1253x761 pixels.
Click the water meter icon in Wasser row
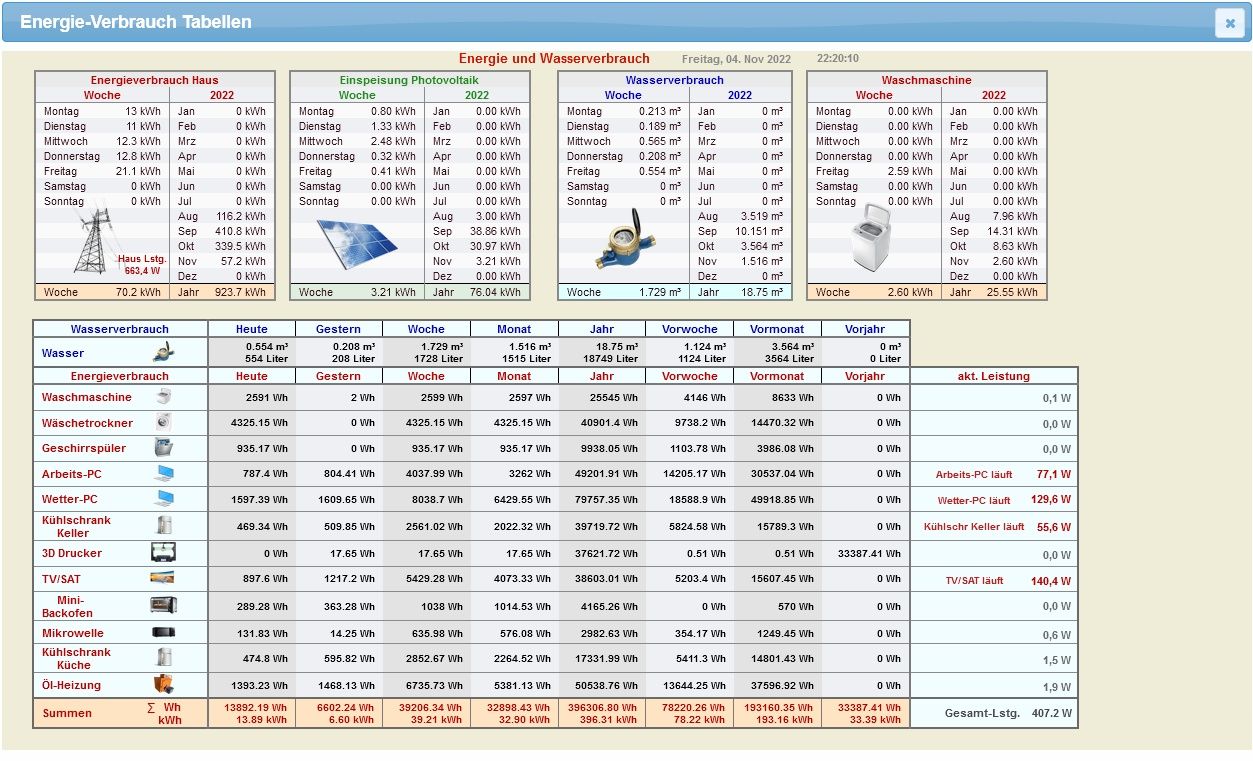coord(161,352)
